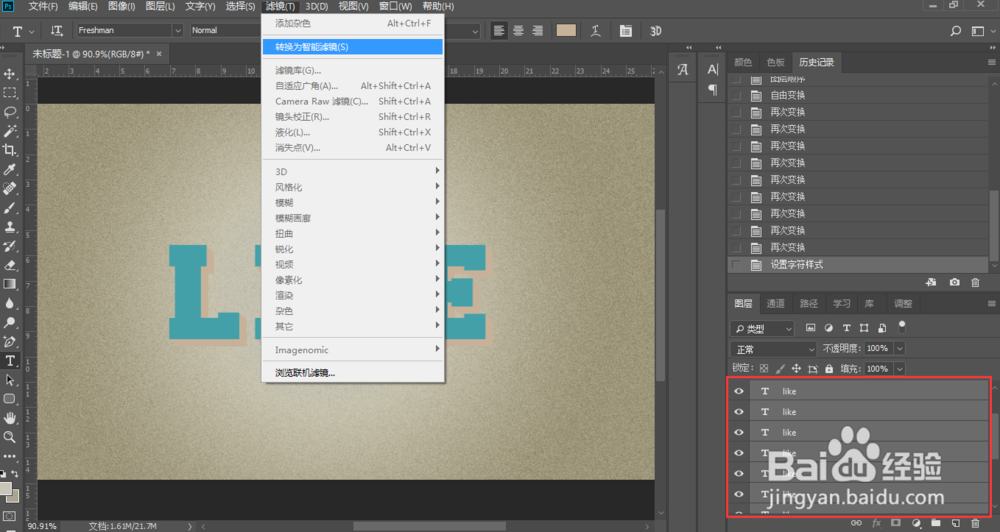Select the Rectangular Marquee tool

click(10, 93)
